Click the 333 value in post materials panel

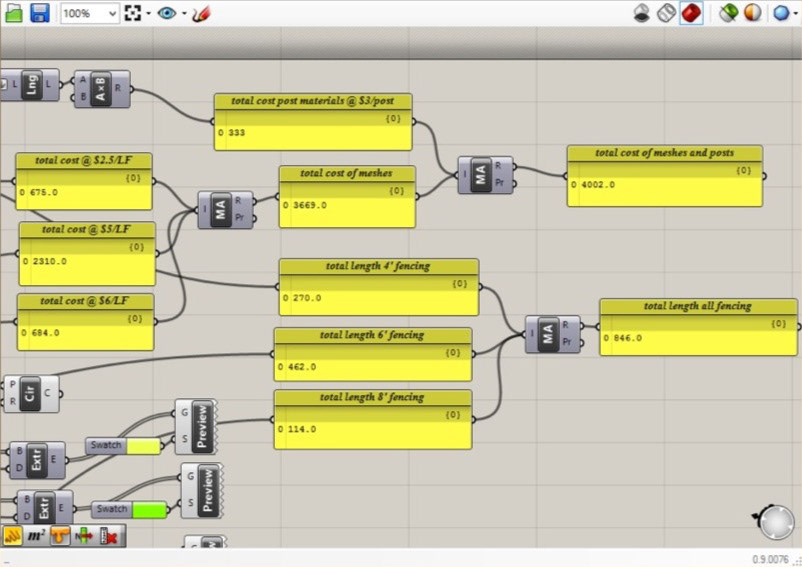click(237, 132)
